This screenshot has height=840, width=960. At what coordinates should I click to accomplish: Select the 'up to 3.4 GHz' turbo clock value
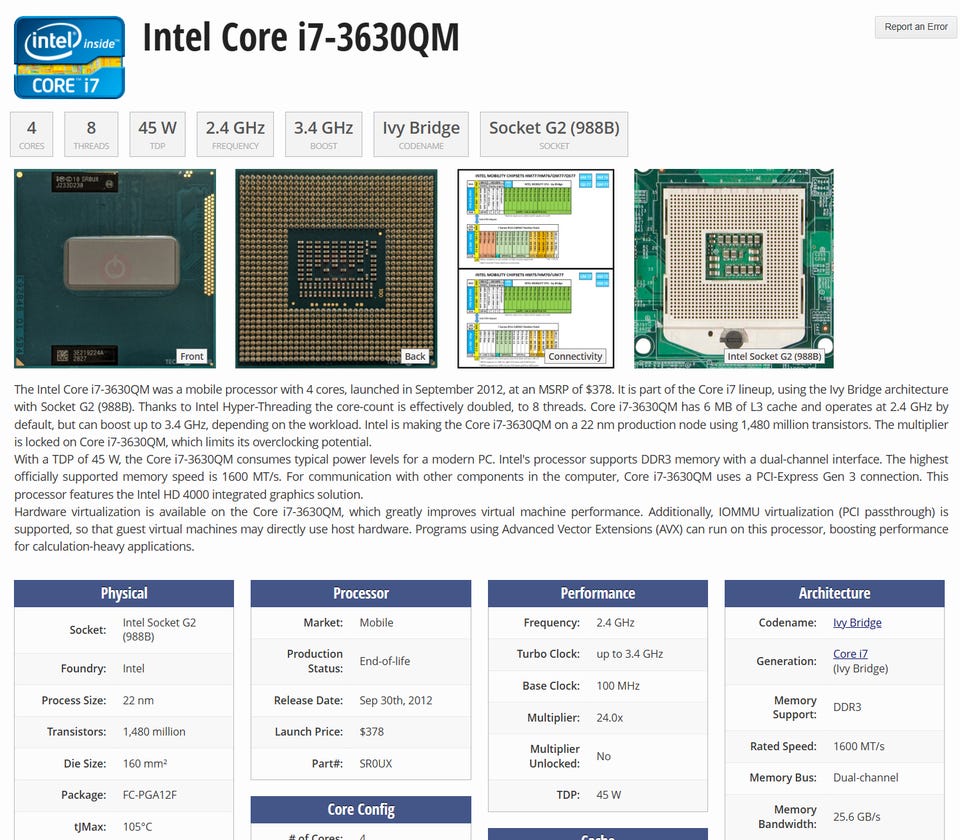(x=630, y=654)
